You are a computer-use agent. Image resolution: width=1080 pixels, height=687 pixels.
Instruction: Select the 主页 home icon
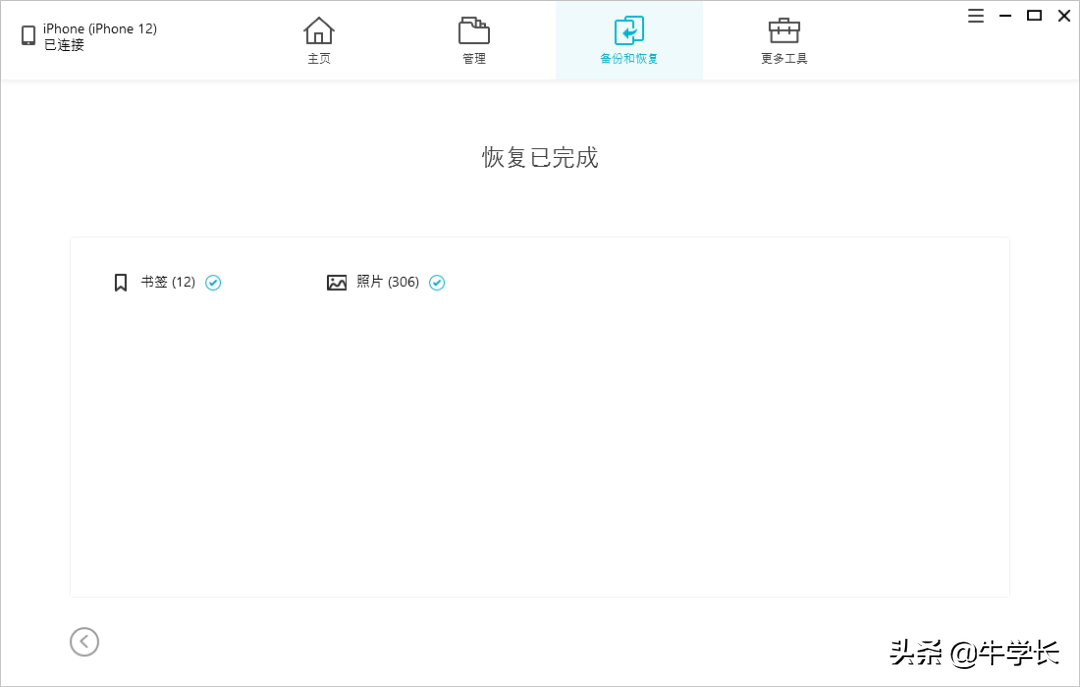click(x=319, y=31)
